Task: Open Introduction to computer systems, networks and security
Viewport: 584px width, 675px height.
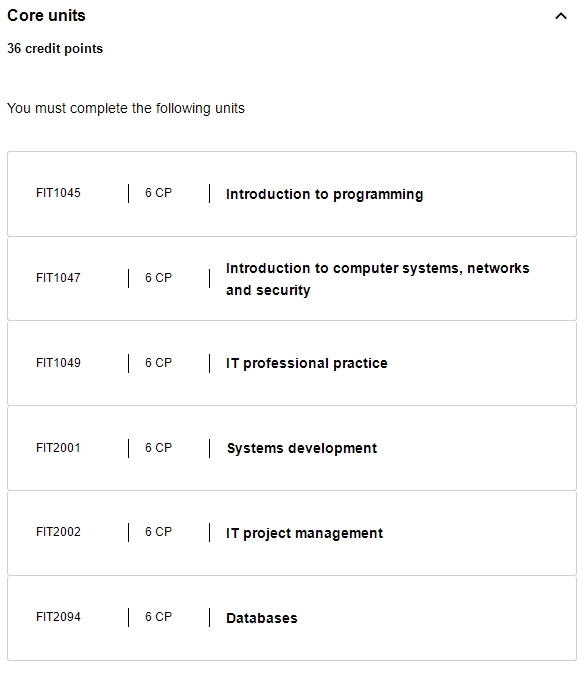Action: pyautogui.click(x=377, y=279)
